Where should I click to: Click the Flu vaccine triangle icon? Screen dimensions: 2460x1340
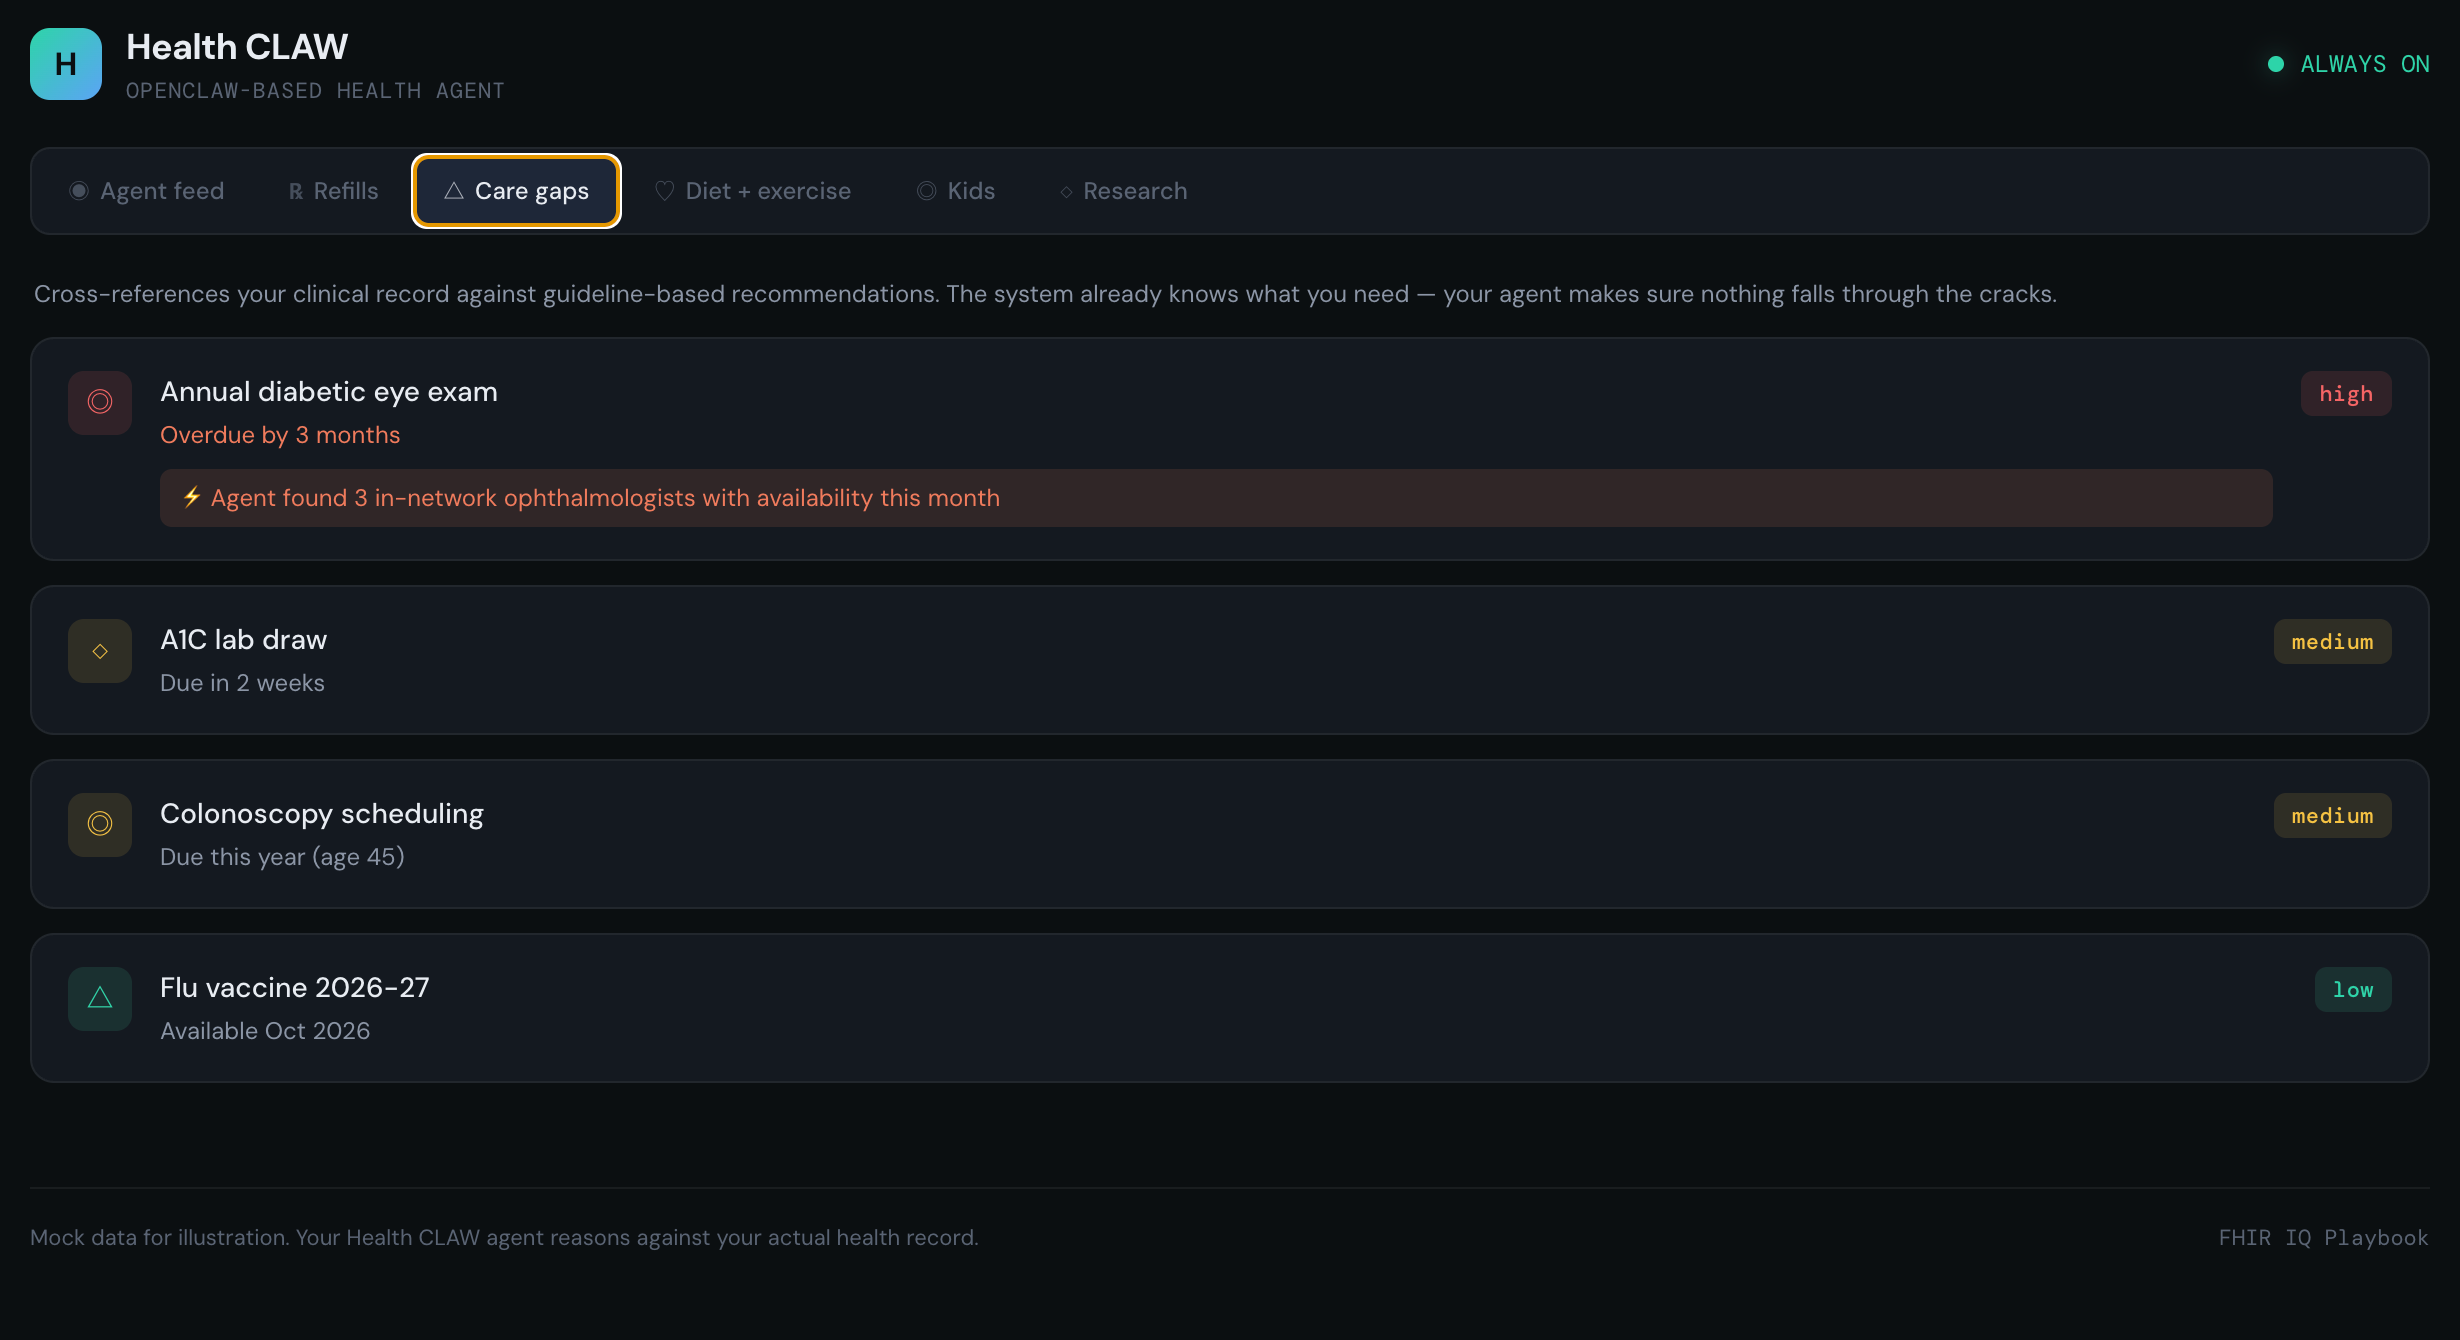coord(100,998)
